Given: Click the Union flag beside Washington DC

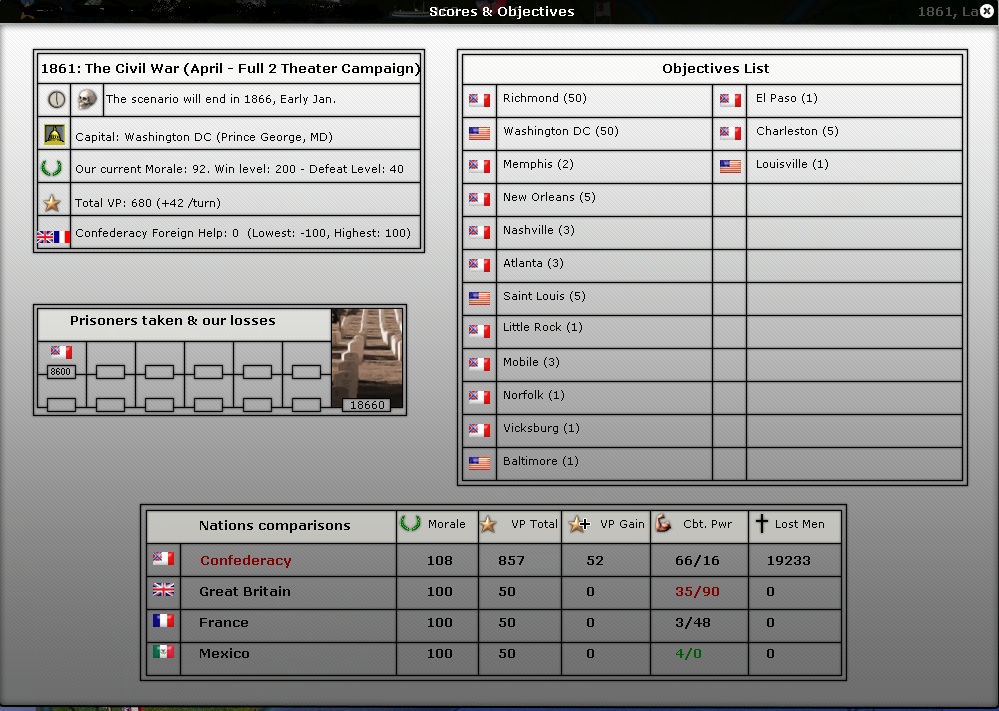Looking at the screenshot, I should (479, 132).
